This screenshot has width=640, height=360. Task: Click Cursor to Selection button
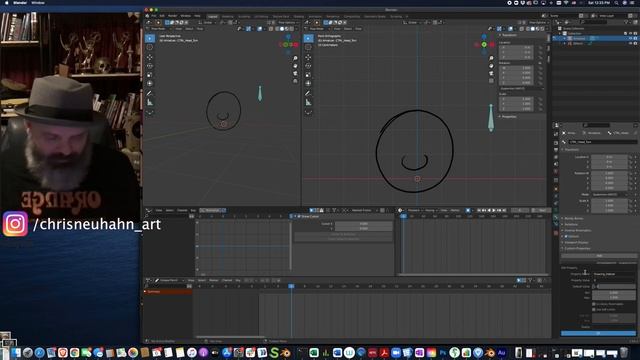pos(343,234)
